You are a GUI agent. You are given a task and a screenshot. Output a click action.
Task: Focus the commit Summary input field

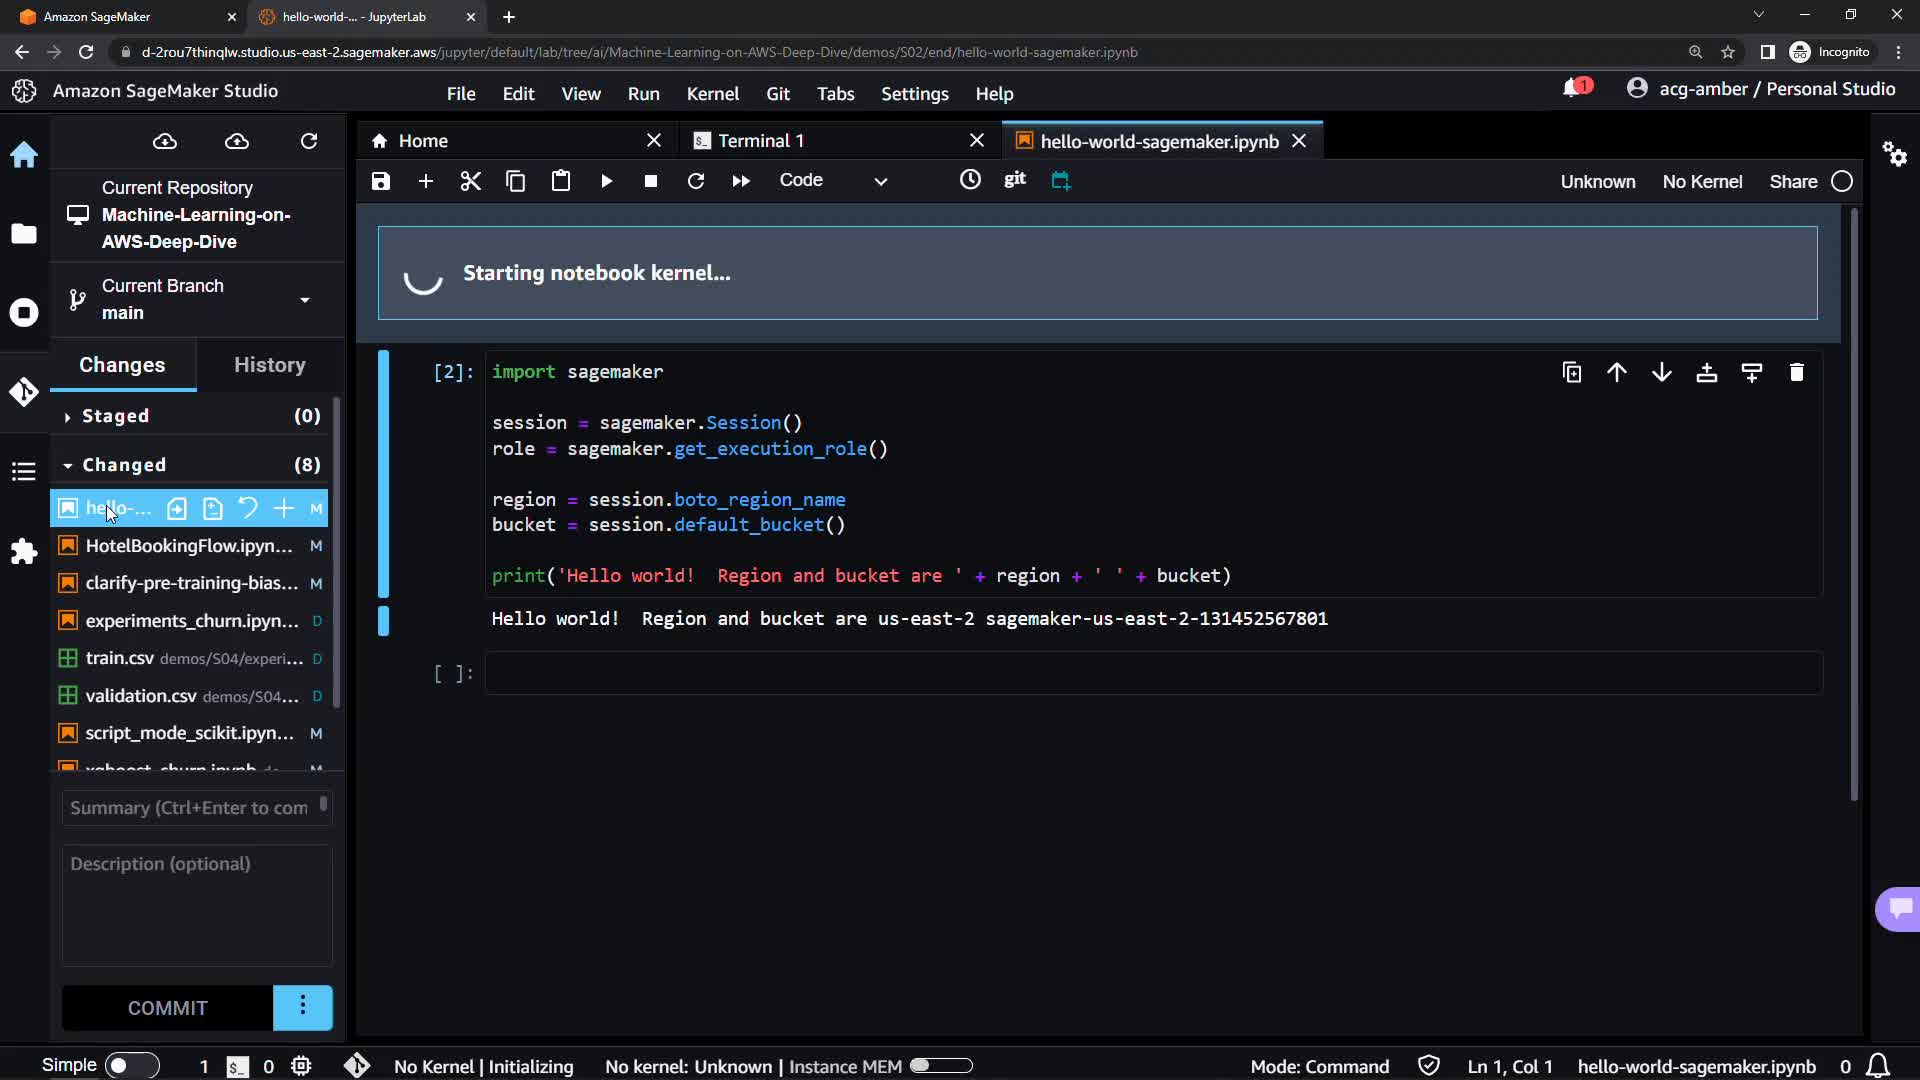coord(190,808)
